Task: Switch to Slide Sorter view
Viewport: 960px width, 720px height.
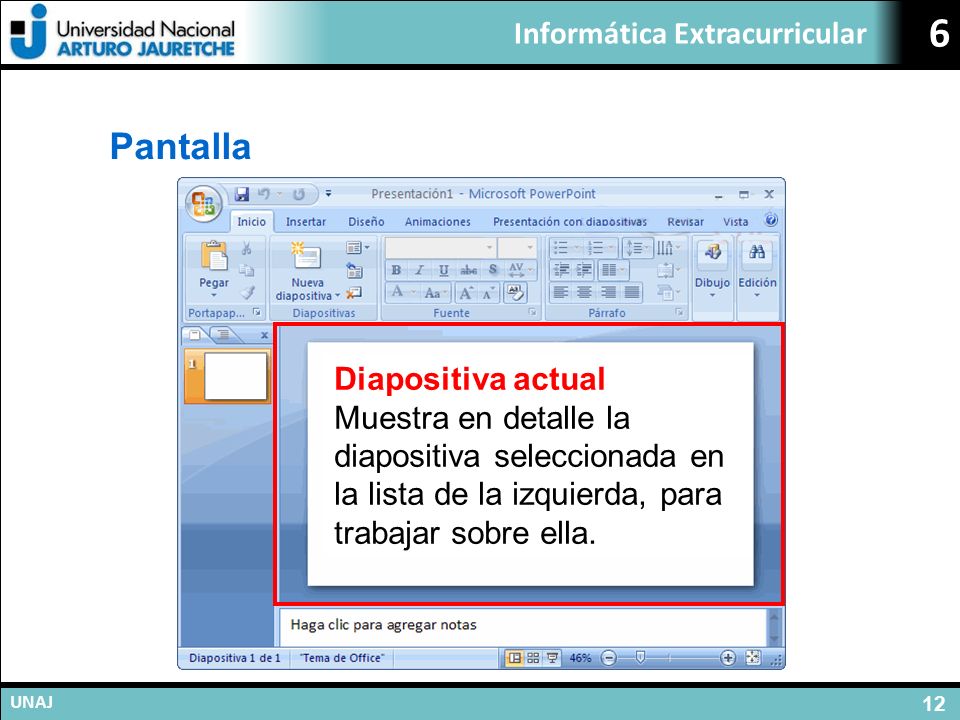Action: [533, 658]
